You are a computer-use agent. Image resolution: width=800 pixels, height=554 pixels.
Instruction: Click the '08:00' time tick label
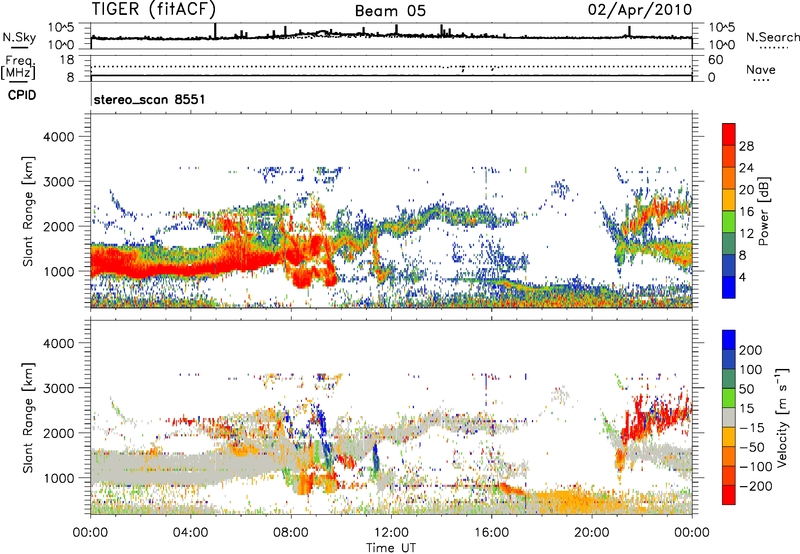[x=291, y=533]
